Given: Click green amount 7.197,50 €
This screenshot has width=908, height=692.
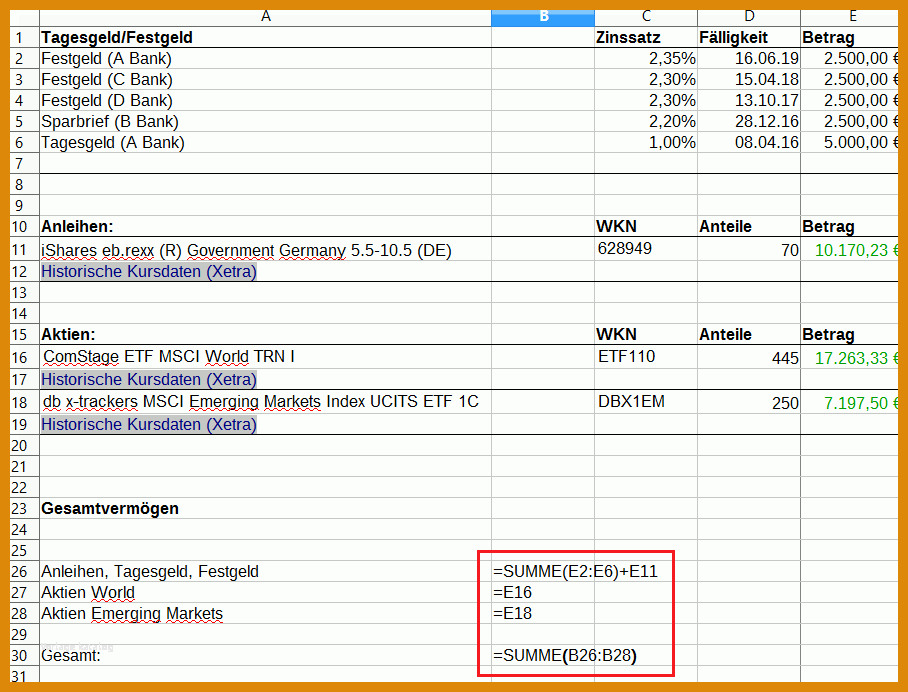Looking at the screenshot, I should (850, 403).
